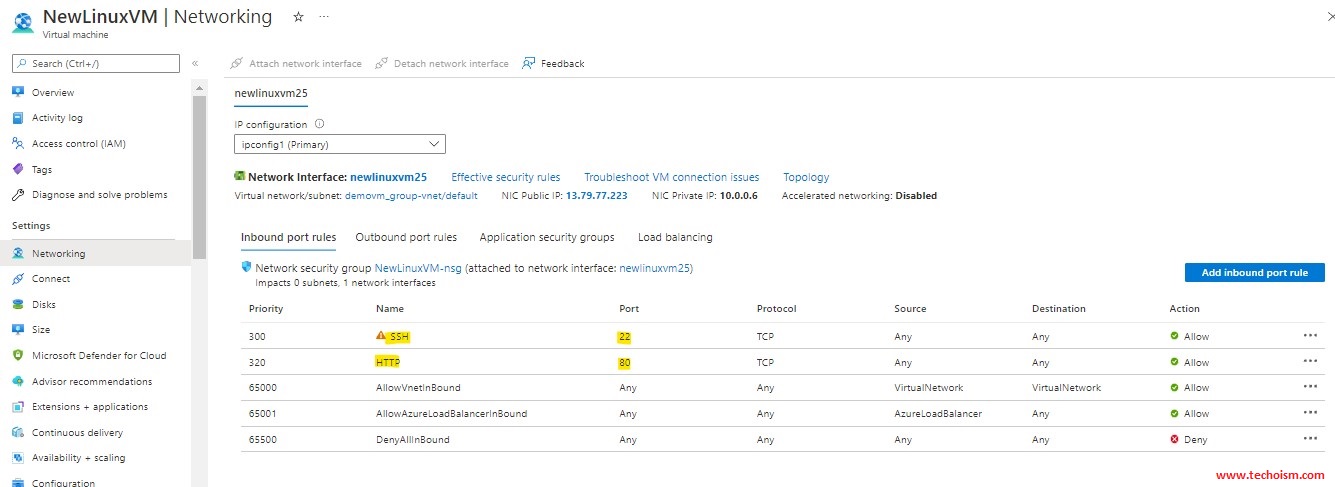Click Add inbound port rule button
Image resolution: width=1335 pixels, height=487 pixels.
[x=1255, y=272]
